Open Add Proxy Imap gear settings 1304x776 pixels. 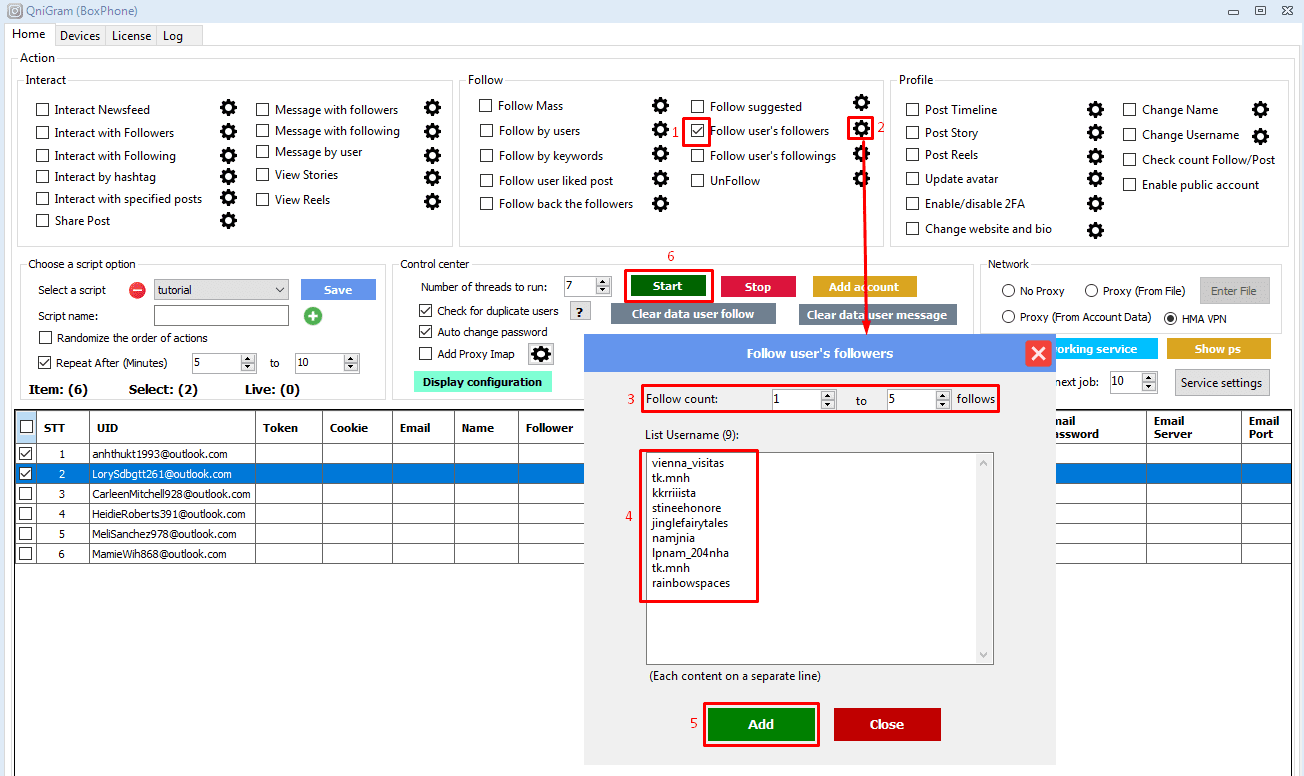[540, 354]
